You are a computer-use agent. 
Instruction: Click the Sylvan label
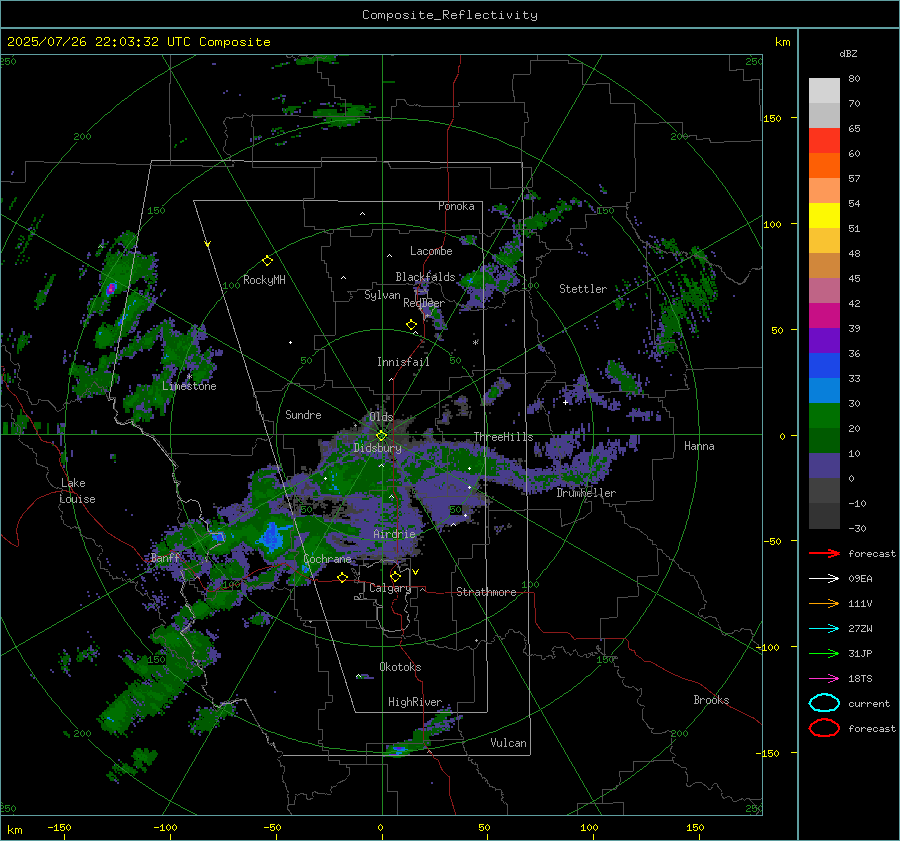coord(382,295)
